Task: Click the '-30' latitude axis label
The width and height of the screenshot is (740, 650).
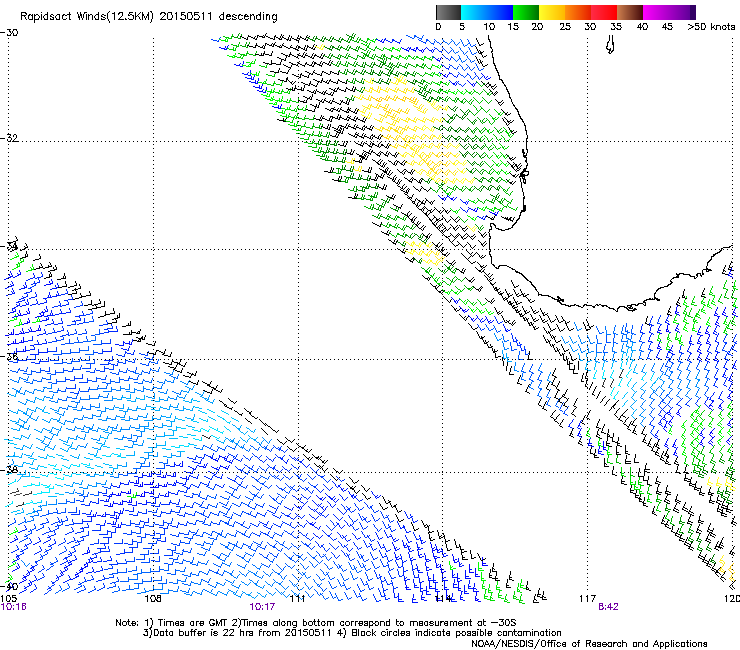Action: tap(9, 33)
